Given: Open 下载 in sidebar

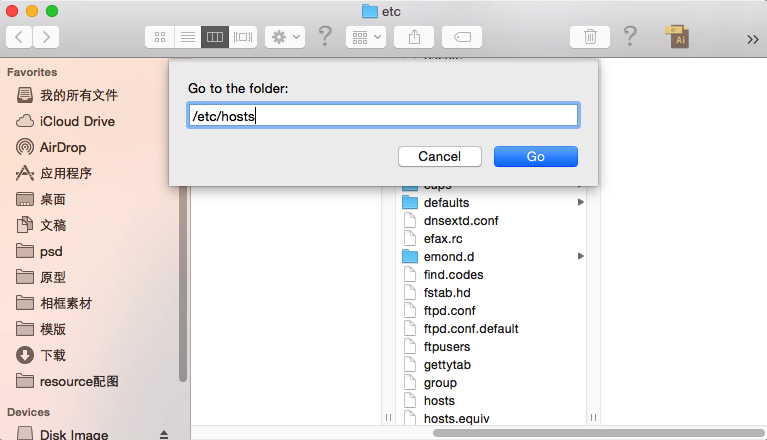Looking at the screenshot, I should click(x=41, y=355).
